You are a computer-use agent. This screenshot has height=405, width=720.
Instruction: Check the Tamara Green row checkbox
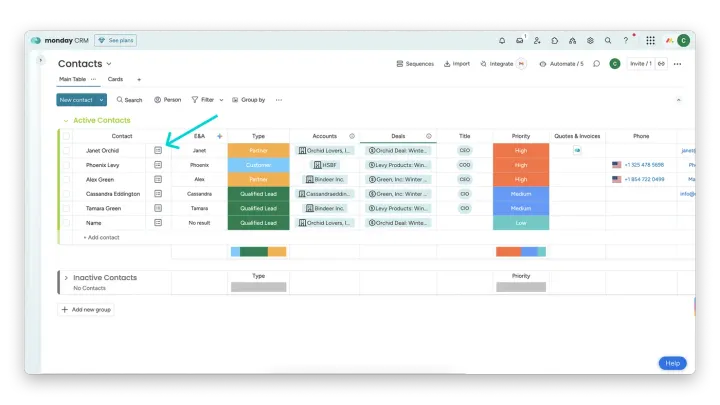(x=66, y=208)
